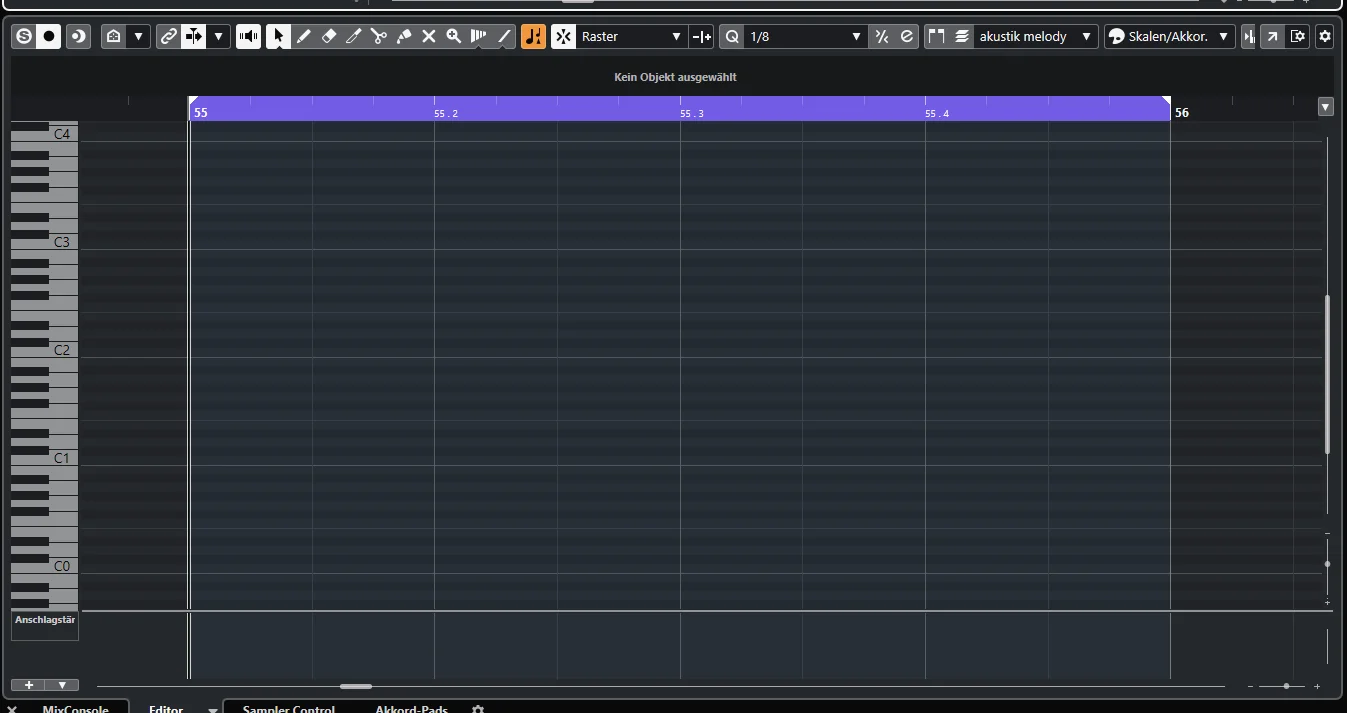
Task: Click the Q quantize apply icon
Action: point(732,37)
